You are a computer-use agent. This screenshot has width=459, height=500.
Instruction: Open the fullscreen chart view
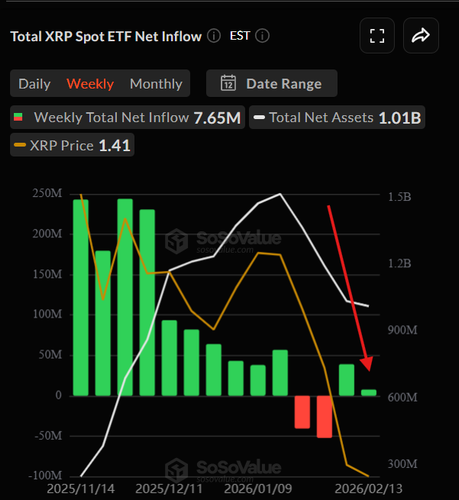[x=377, y=36]
